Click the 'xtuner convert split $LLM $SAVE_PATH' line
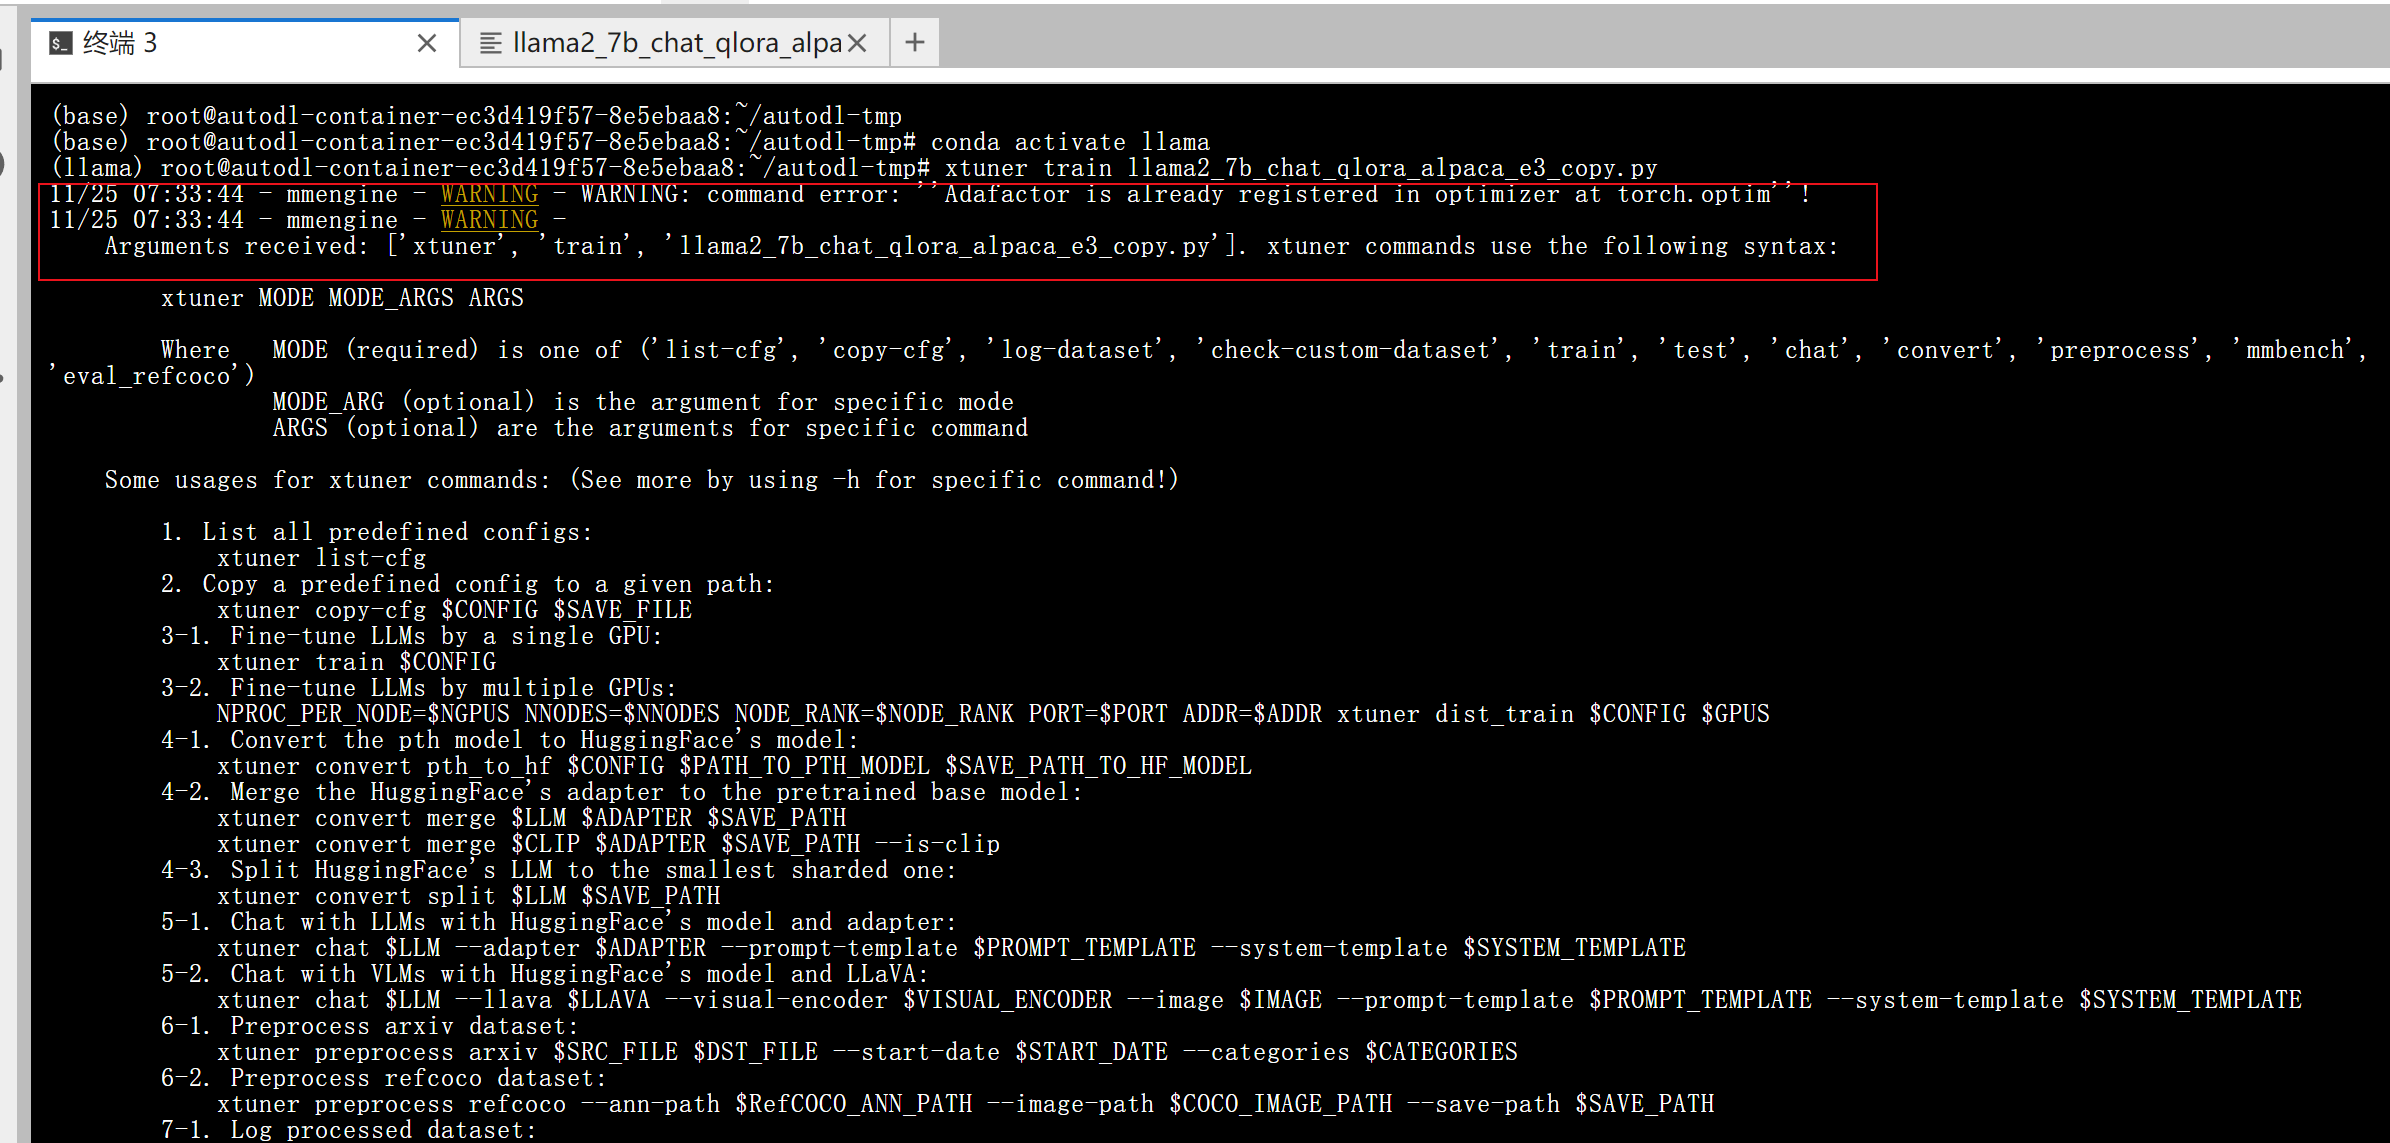This screenshot has height=1143, width=2390. tap(468, 896)
